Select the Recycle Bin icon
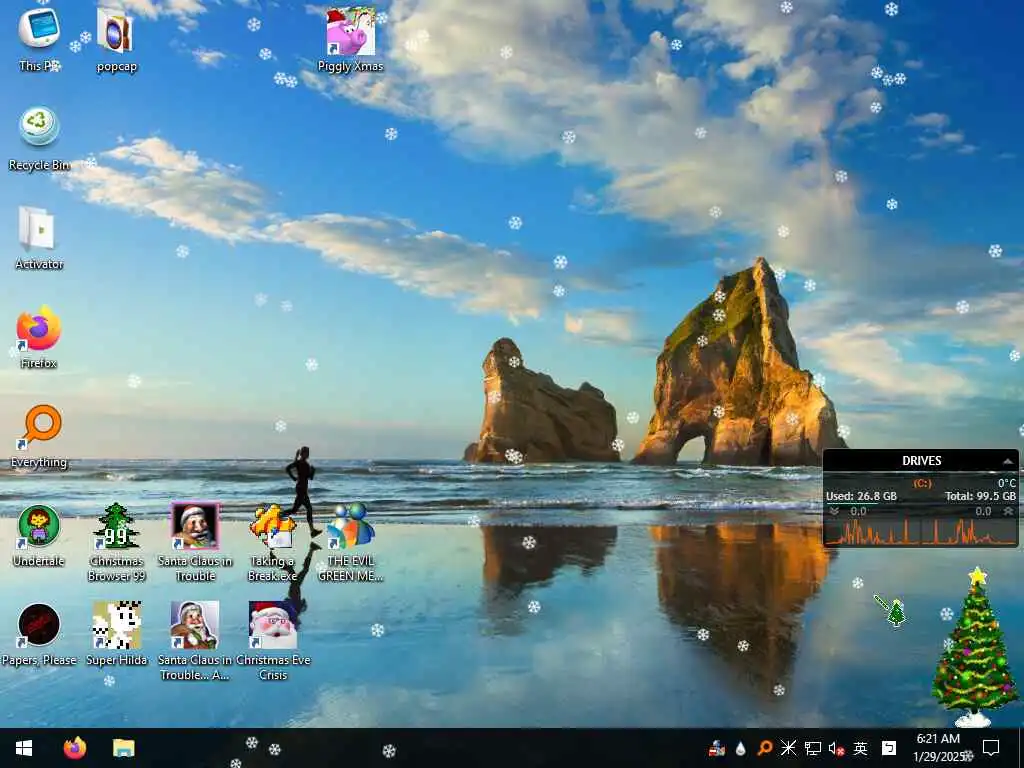1024x768 pixels. pyautogui.click(x=39, y=138)
